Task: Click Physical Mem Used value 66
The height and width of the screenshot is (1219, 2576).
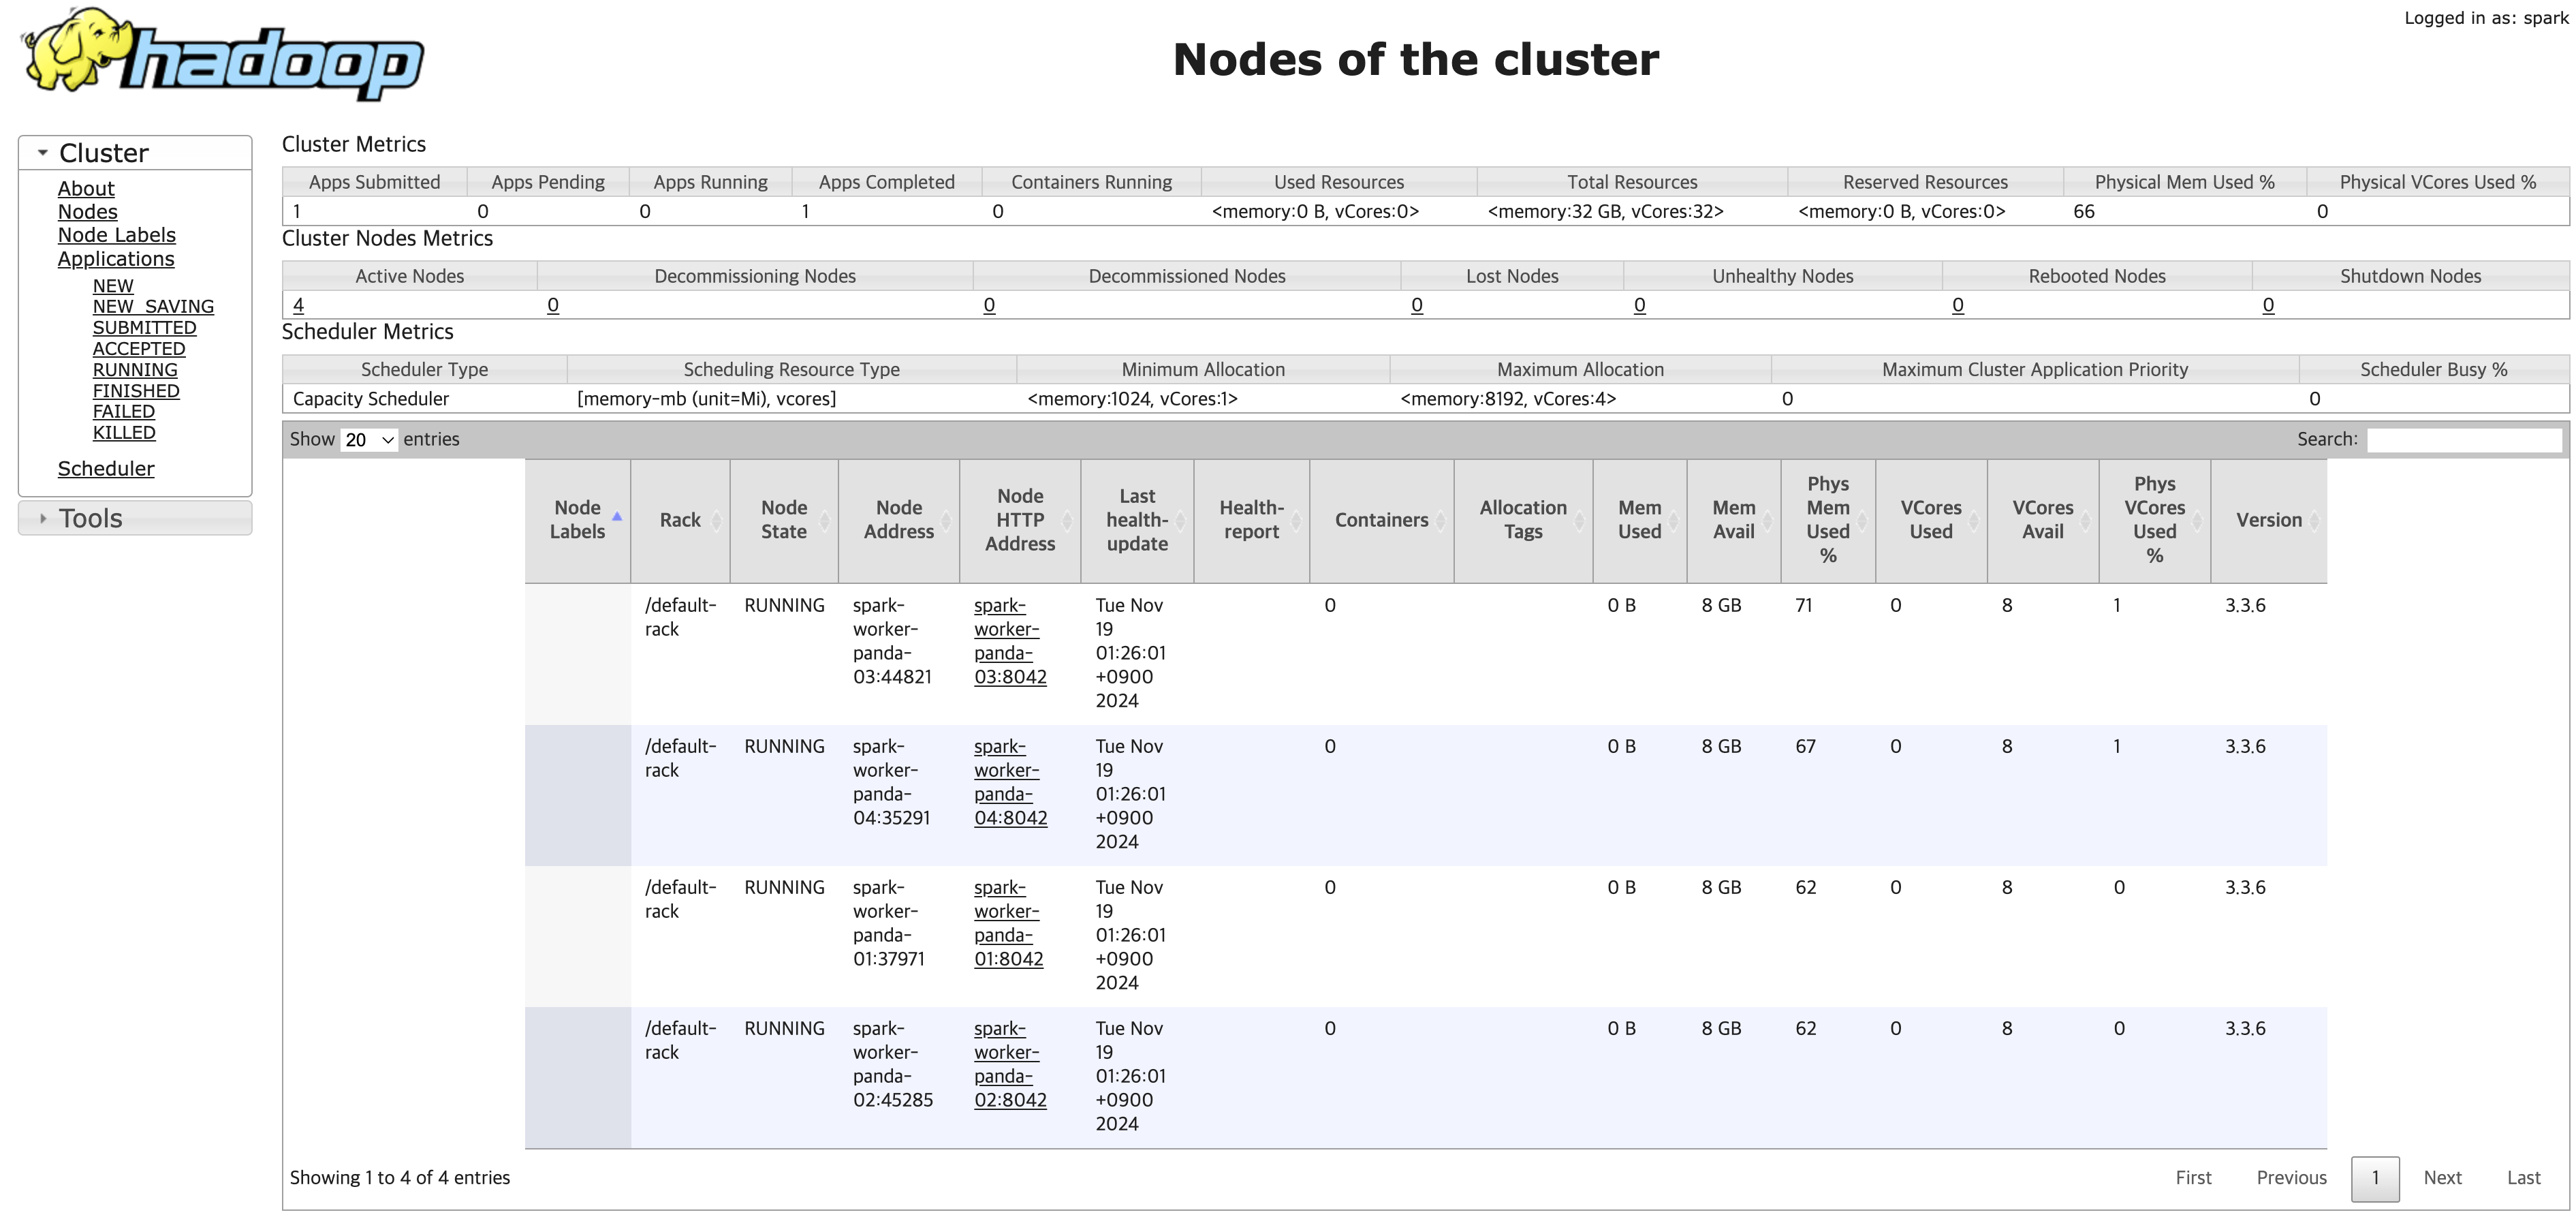Action: pyautogui.click(x=2084, y=211)
